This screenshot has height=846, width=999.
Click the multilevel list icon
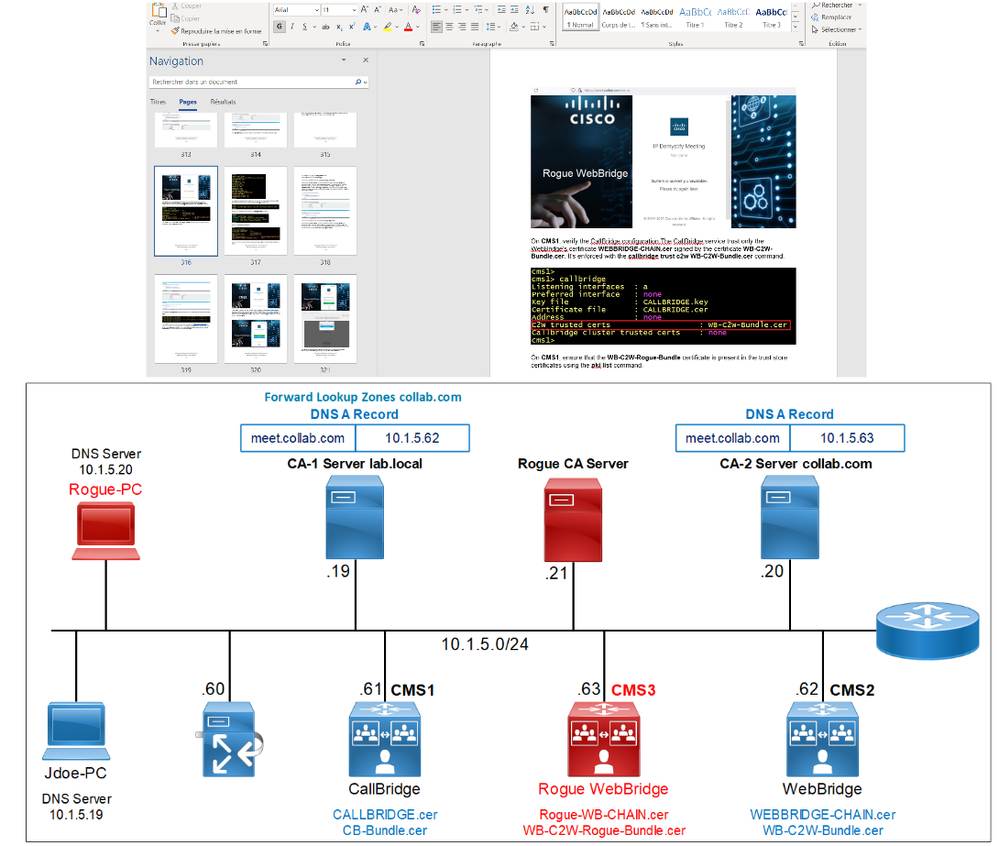point(478,10)
